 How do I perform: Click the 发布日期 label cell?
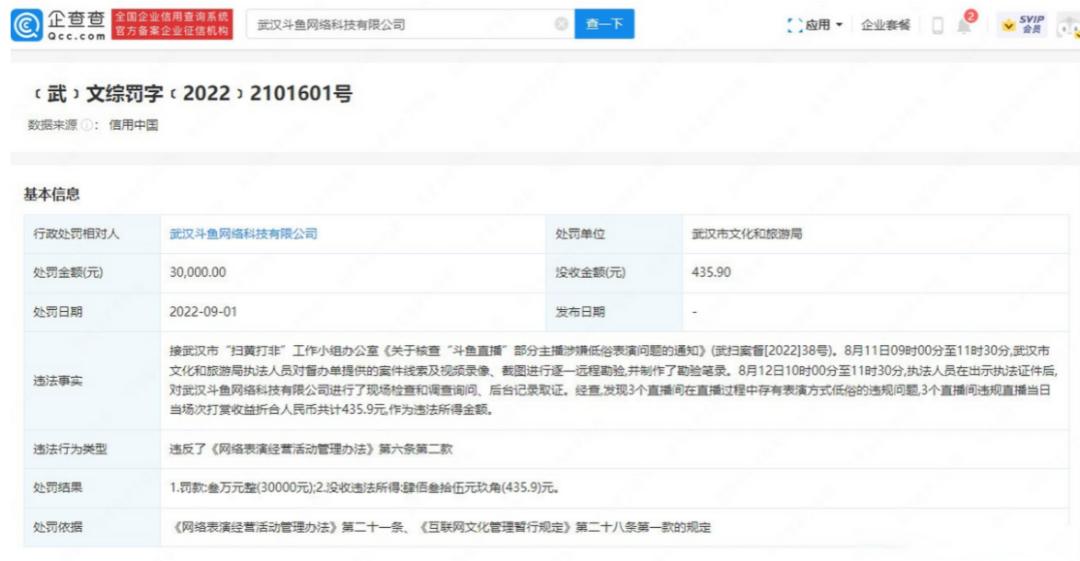coord(614,312)
